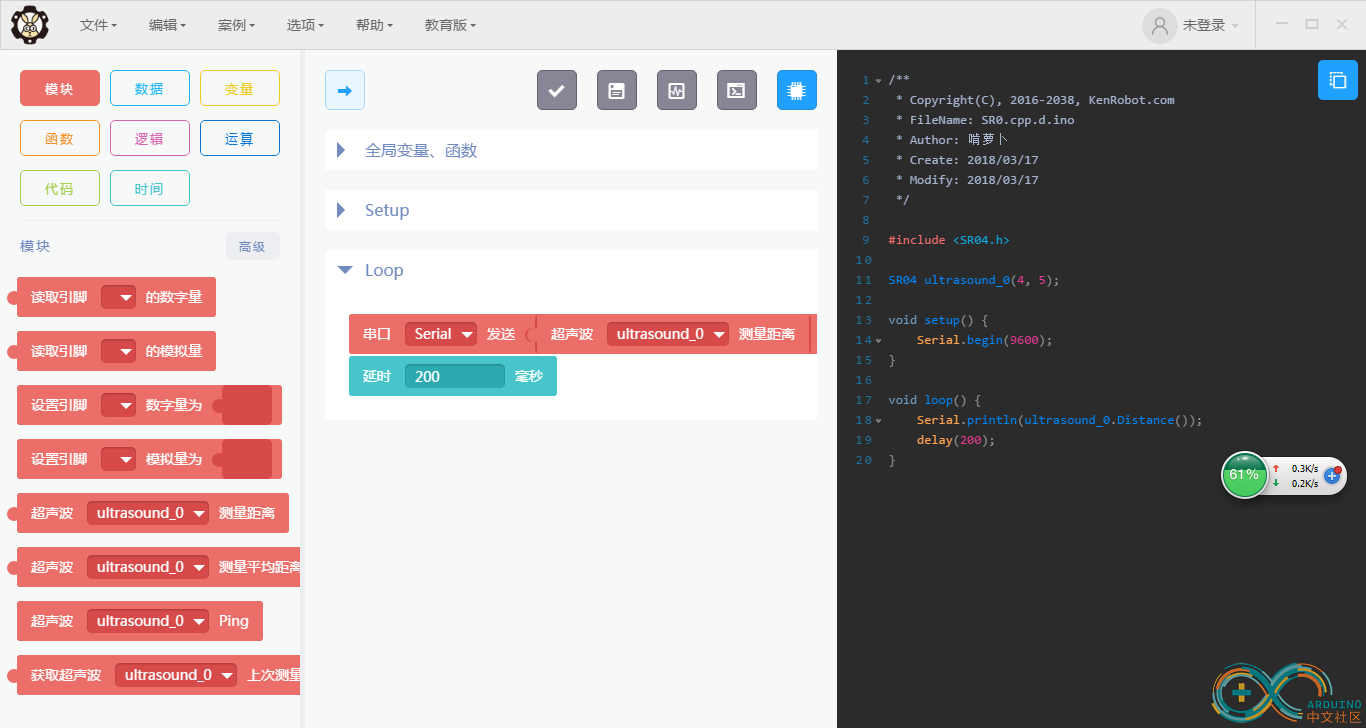Click the blue arrow toggle button
The image size is (1366, 728).
(x=345, y=90)
